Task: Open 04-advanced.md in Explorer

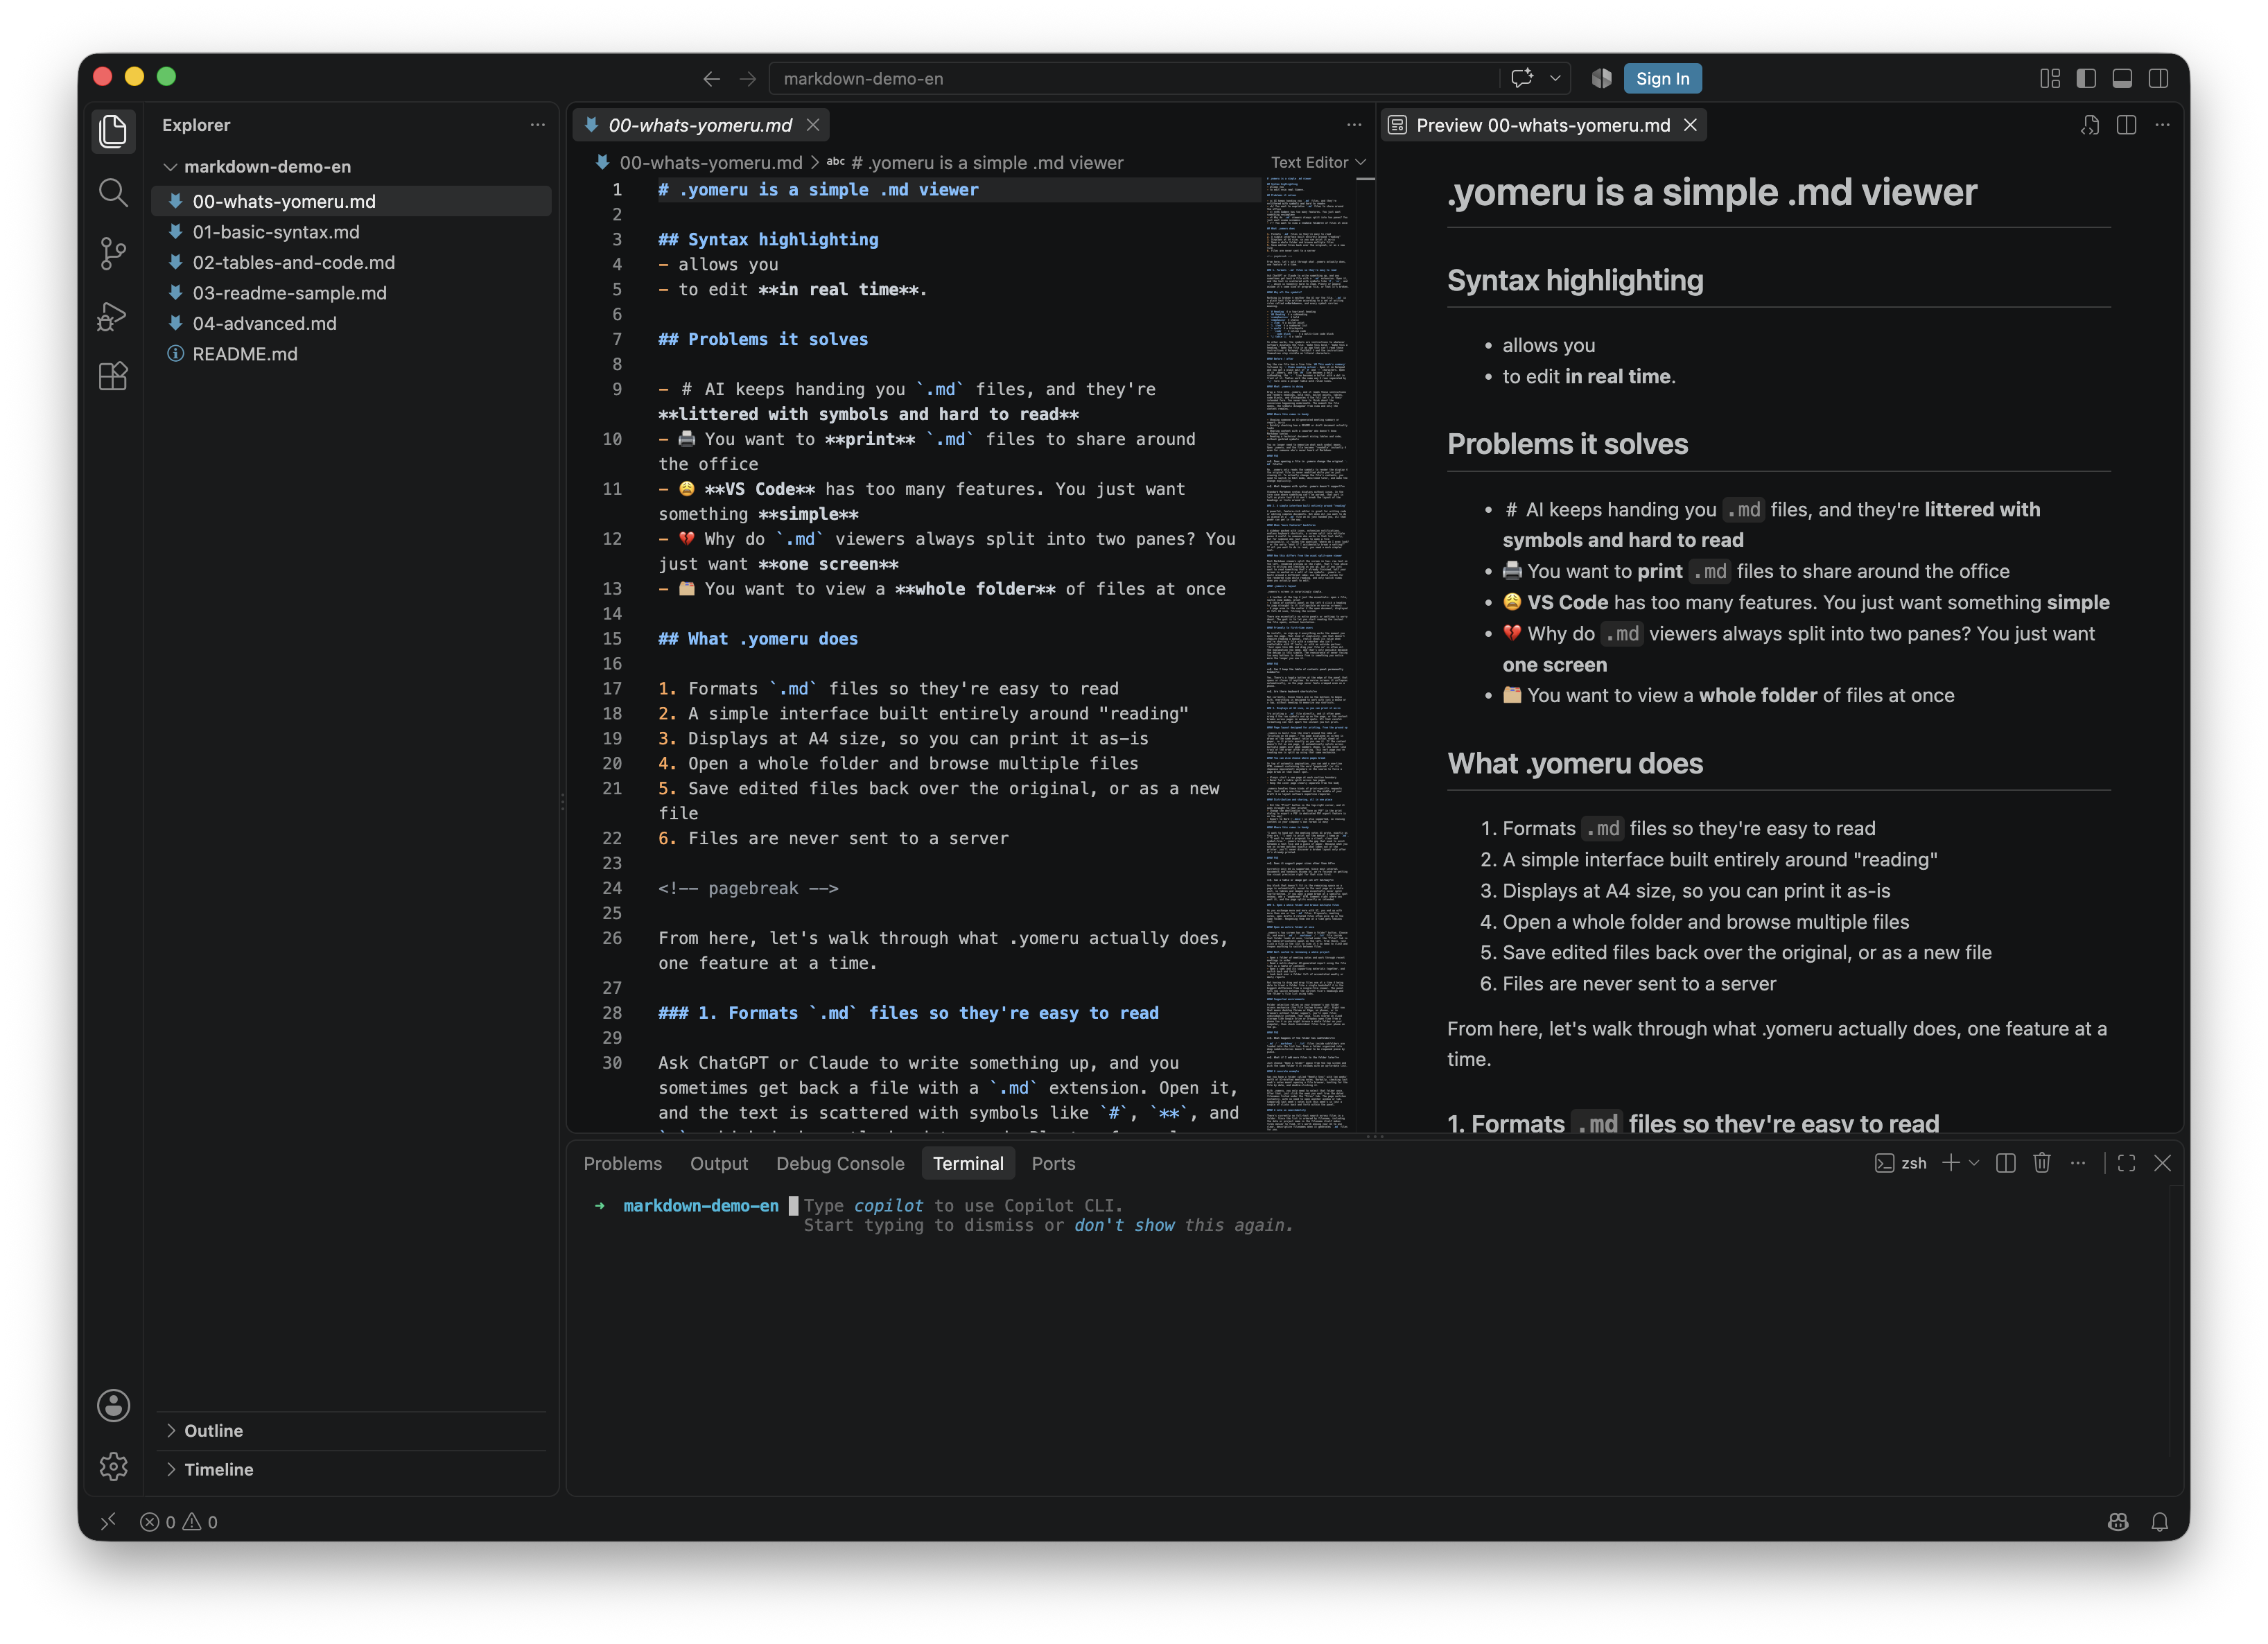Action: coord(351,323)
